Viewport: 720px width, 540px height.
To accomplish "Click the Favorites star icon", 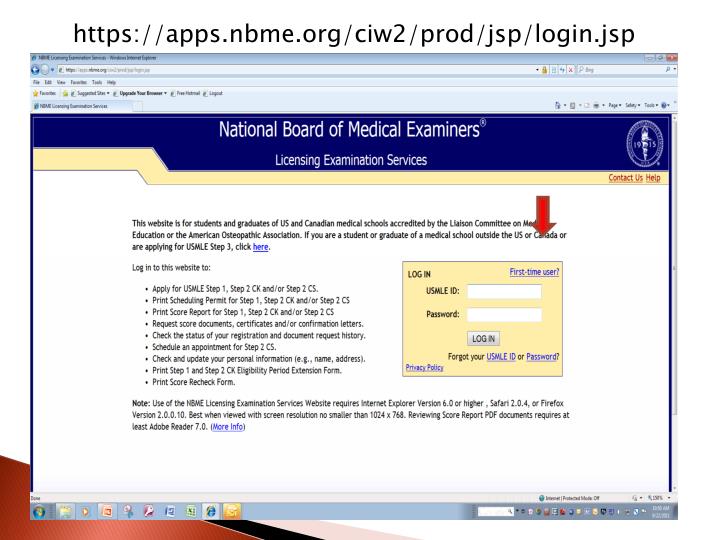I will coord(36,93).
